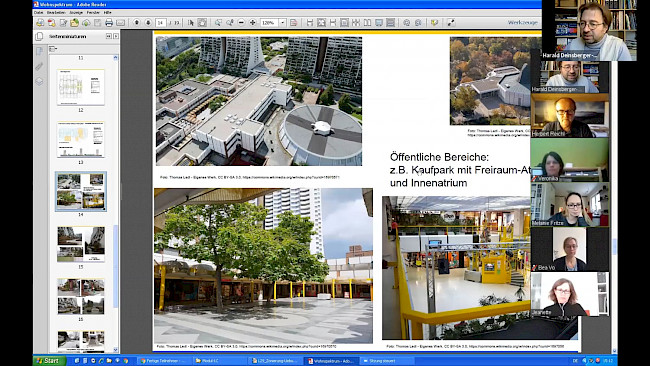The width and height of the screenshot is (650, 366).
Task: Open the Bearbeiten menu
Action: pyautogui.click(x=56, y=13)
